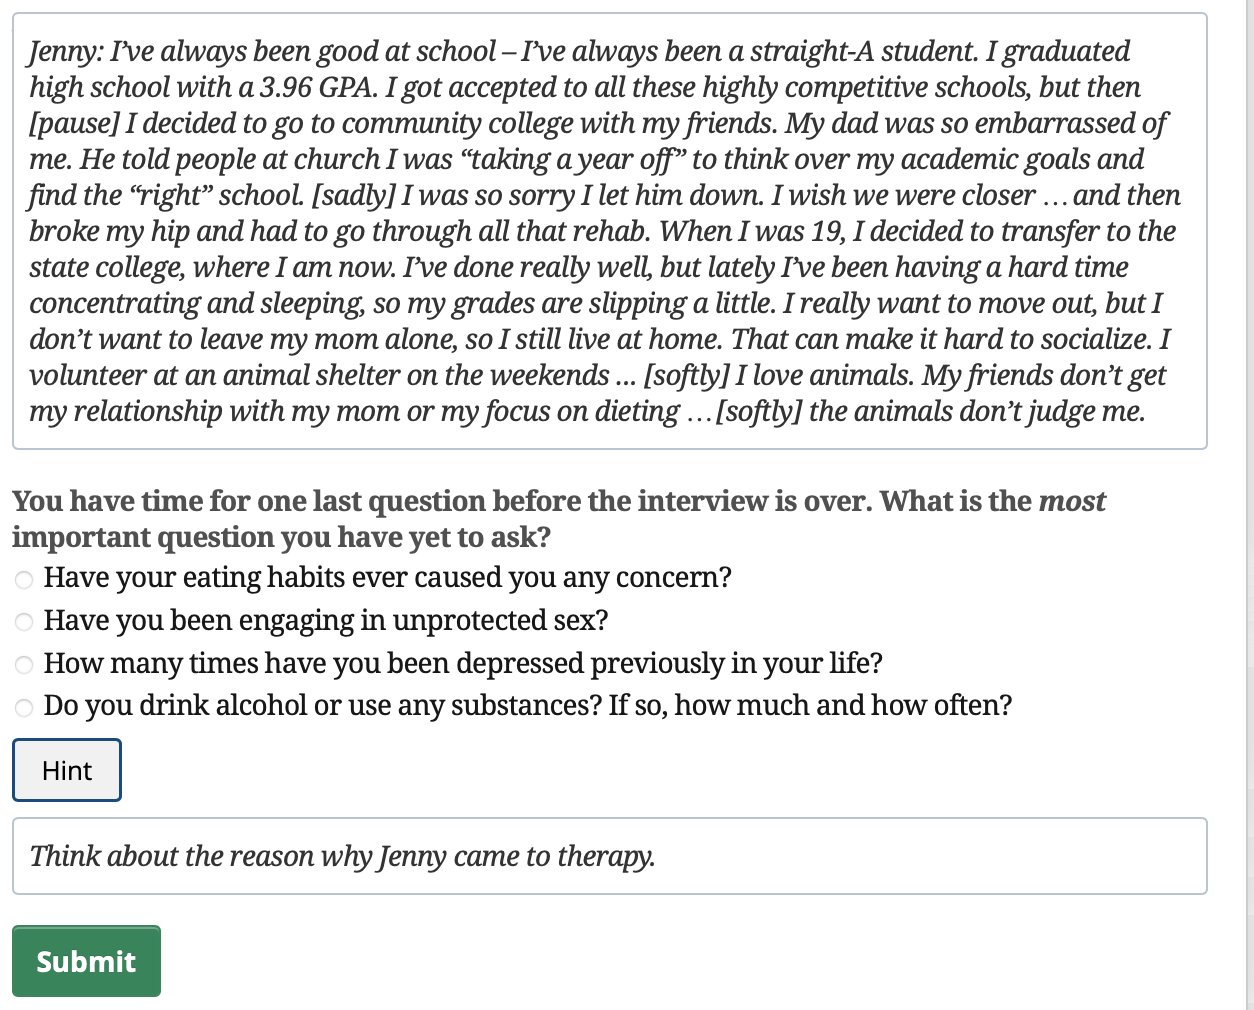The height and width of the screenshot is (1010, 1254).
Task: Click the 'How many times' answer label
Action: click(x=463, y=664)
